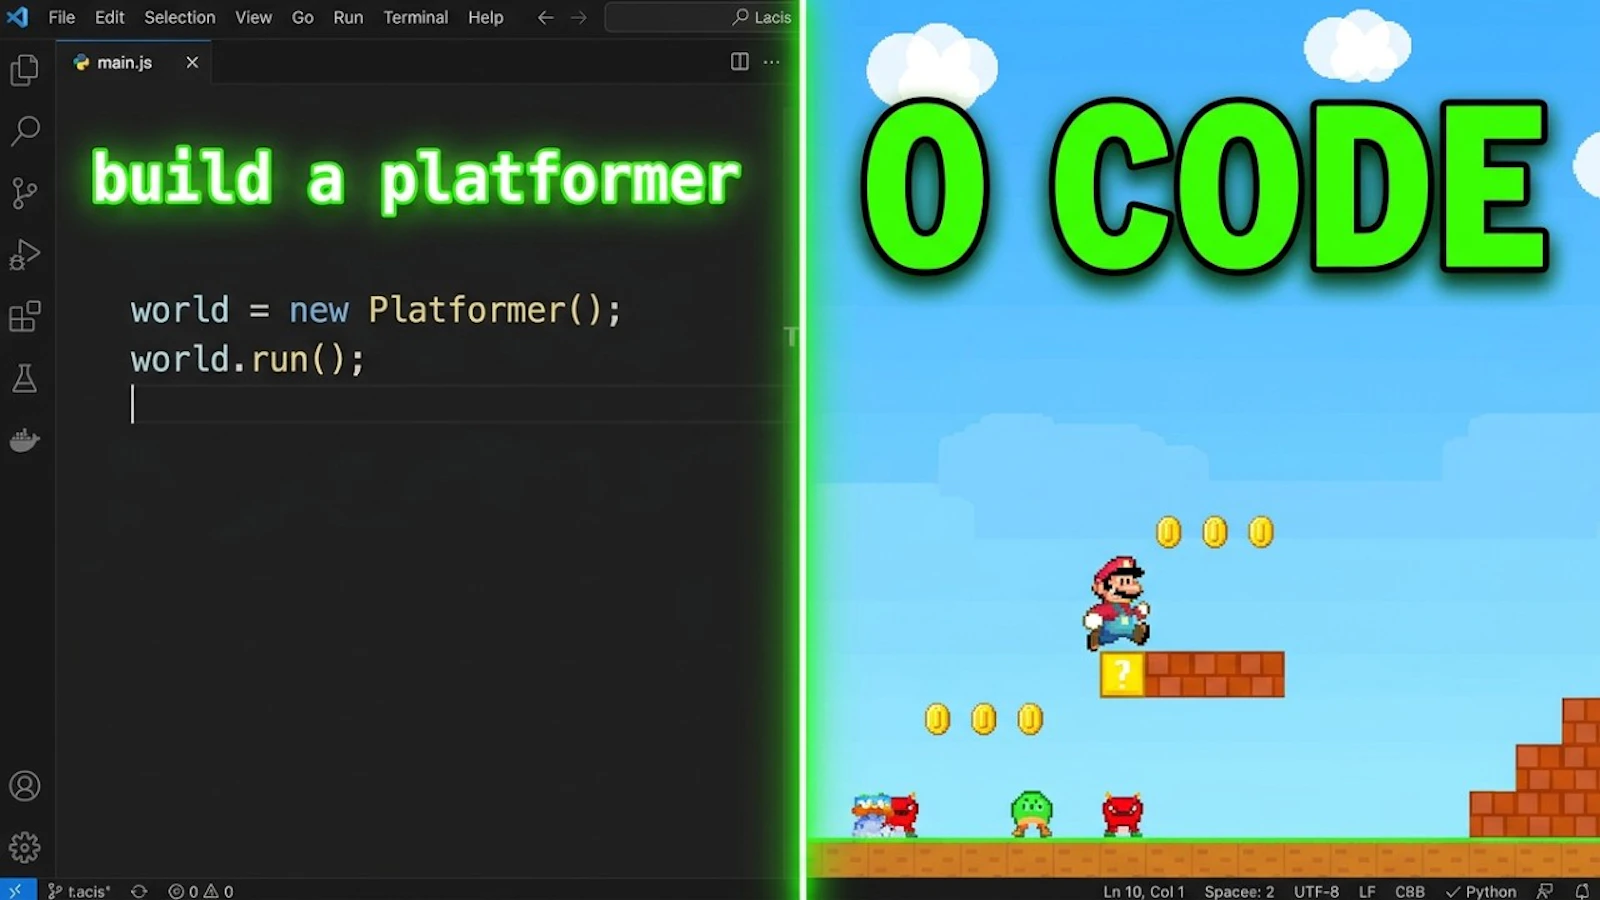
Task: Open the Terminal menu
Action: (x=416, y=17)
